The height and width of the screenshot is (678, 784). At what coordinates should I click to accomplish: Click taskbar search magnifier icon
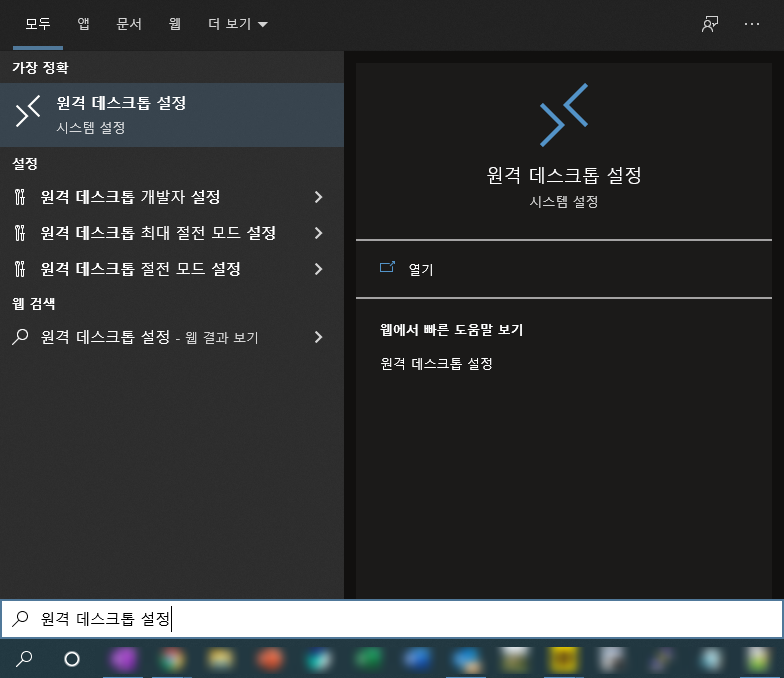(x=24, y=659)
